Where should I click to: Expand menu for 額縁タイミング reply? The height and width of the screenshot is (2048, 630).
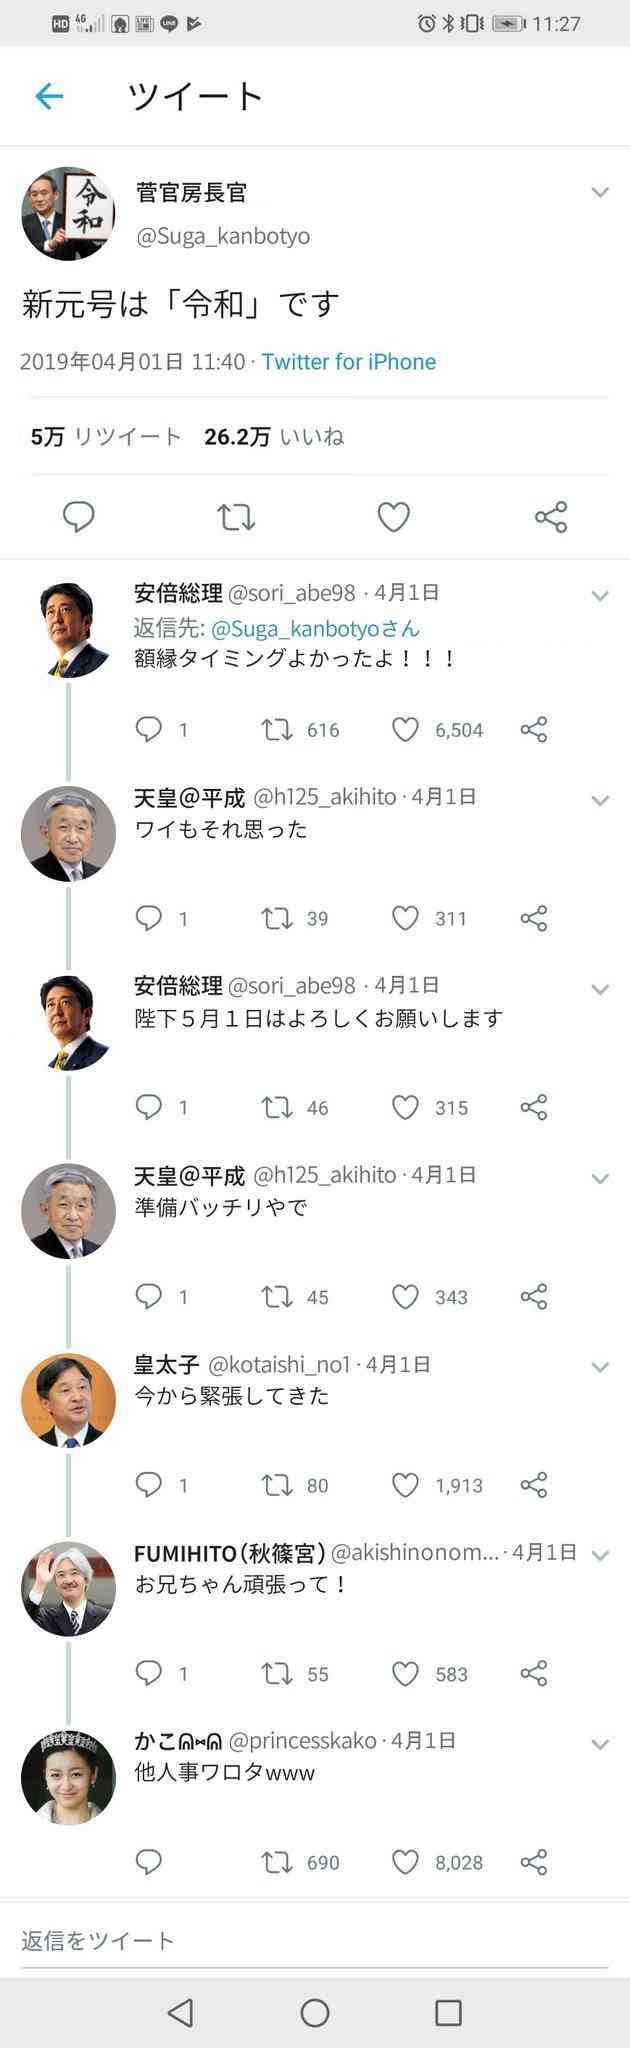pyautogui.click(x=600, y=596)
